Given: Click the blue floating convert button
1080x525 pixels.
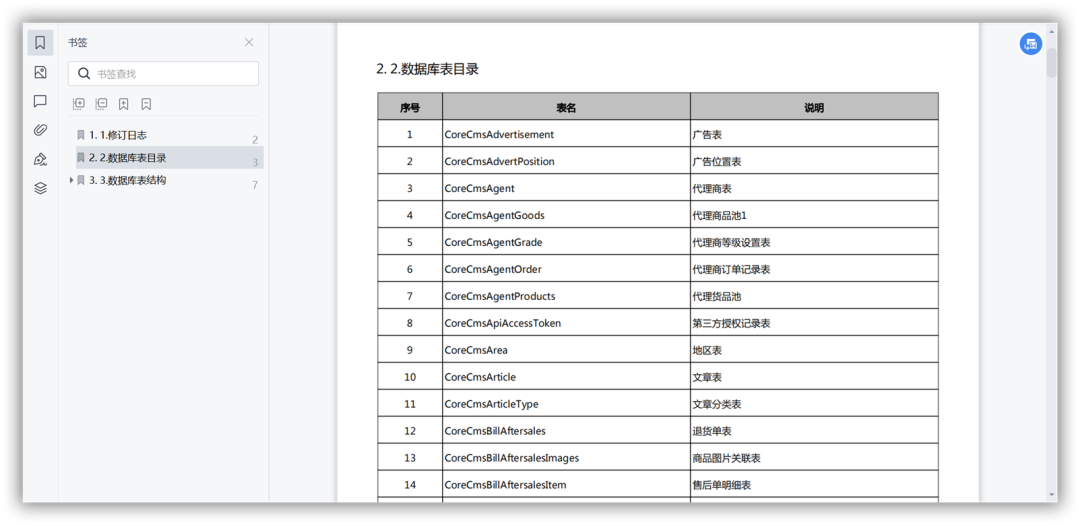Looking at the screenshot, I should pyautogui.click(x=1030, y=44).
